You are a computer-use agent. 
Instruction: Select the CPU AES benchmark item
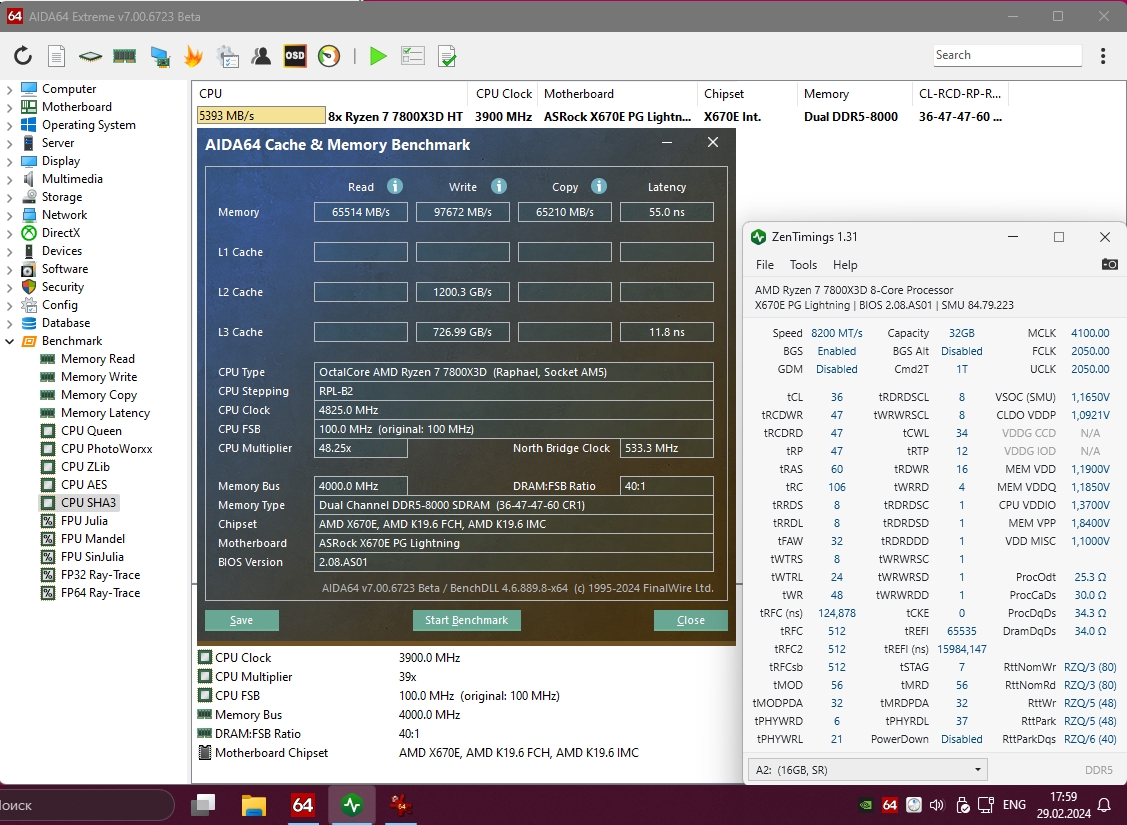pos(83,484)
